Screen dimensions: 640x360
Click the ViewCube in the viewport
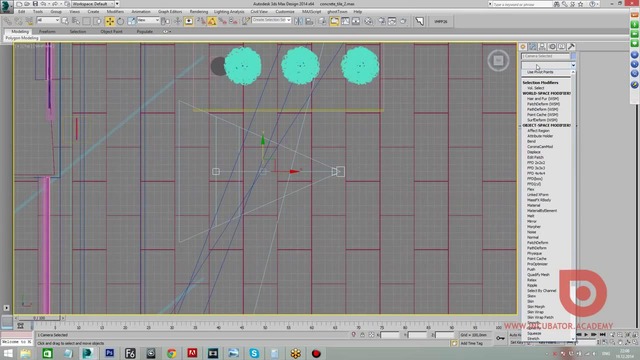tap(498, 61)
